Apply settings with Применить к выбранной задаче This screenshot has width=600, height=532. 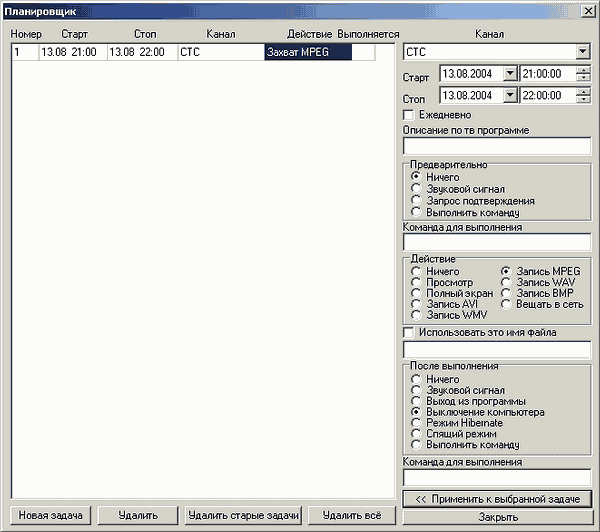(x=497, y=498)
